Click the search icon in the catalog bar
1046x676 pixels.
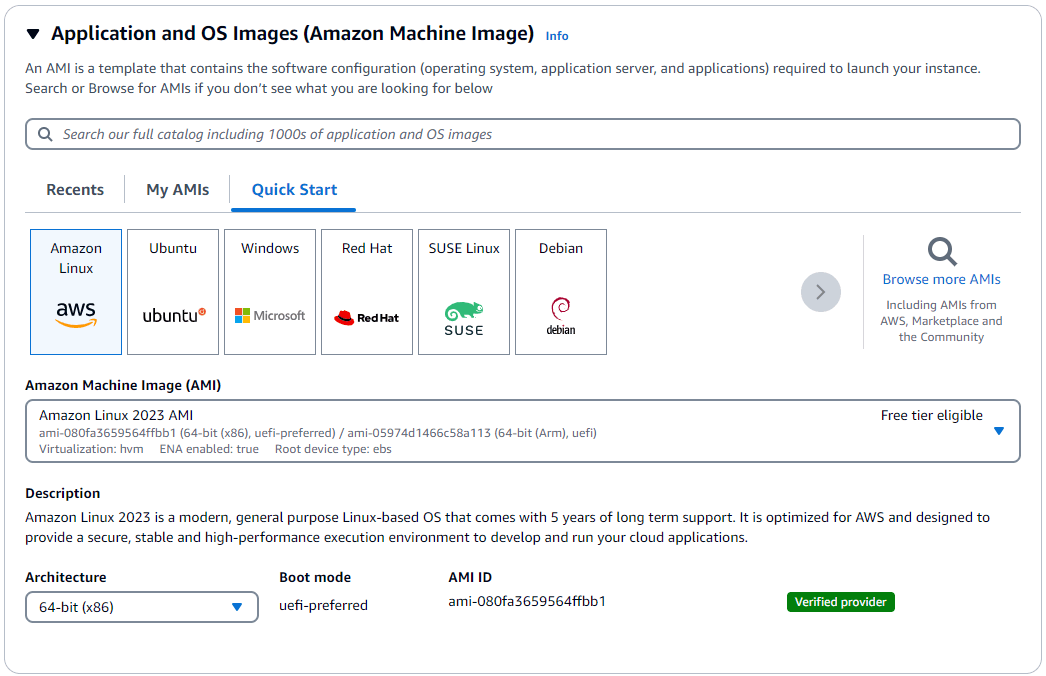[45, 133]
